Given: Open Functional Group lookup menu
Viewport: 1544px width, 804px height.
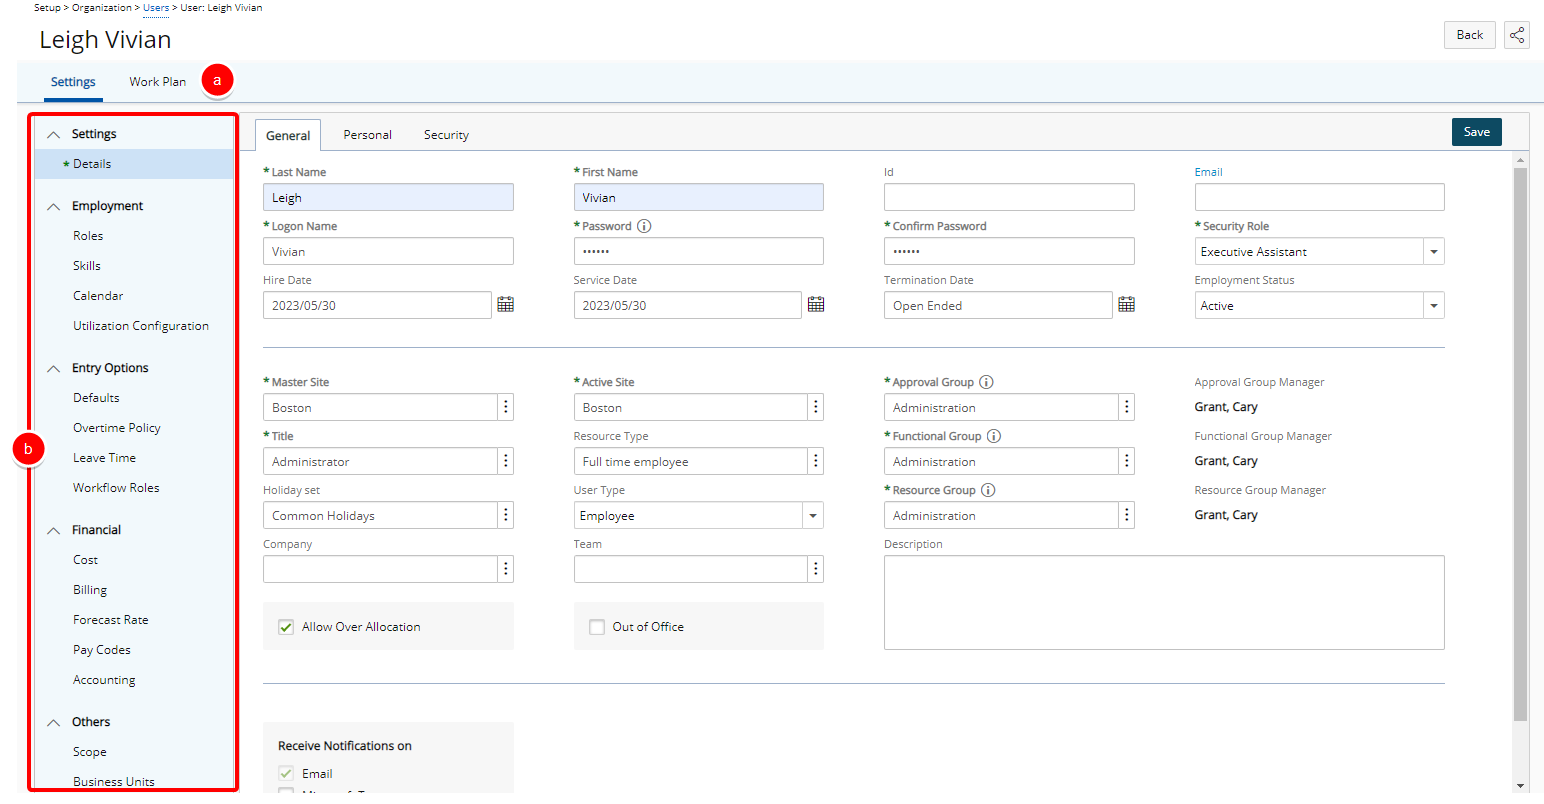Looking at the screenshot, I should pyautogui.click(x=1127, y=461).
